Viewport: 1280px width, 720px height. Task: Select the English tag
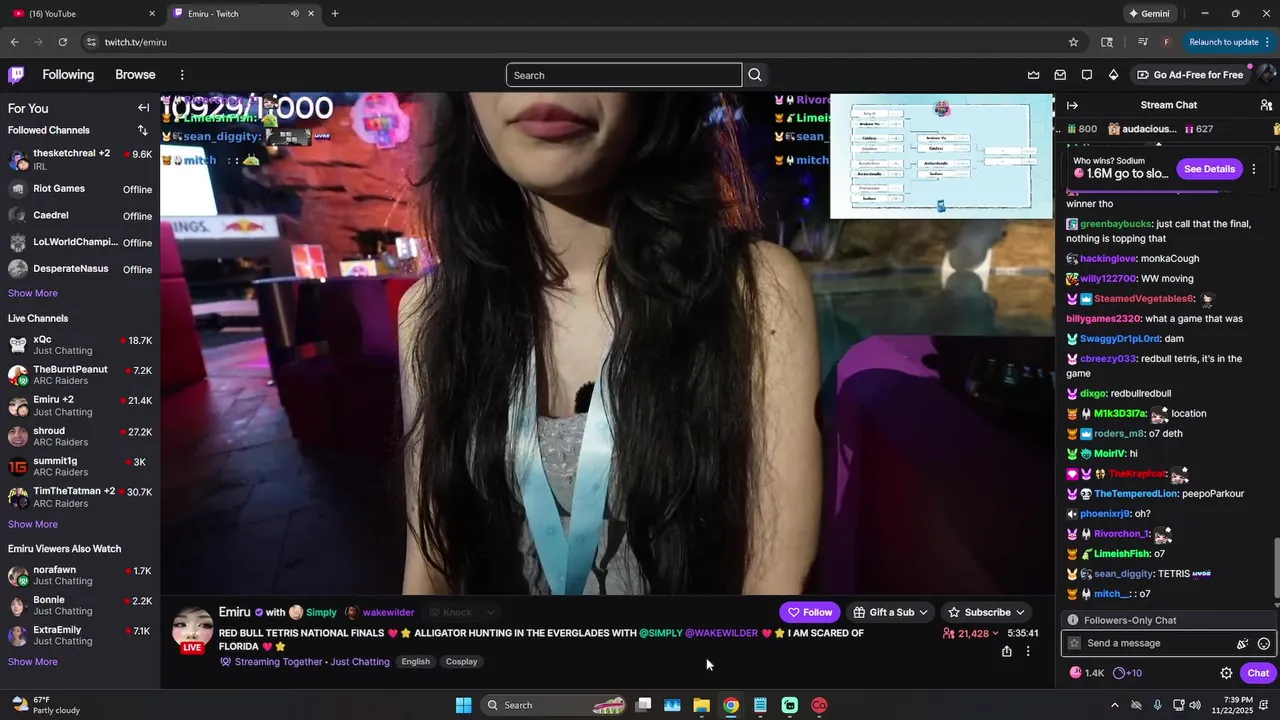tap(415, 662)
